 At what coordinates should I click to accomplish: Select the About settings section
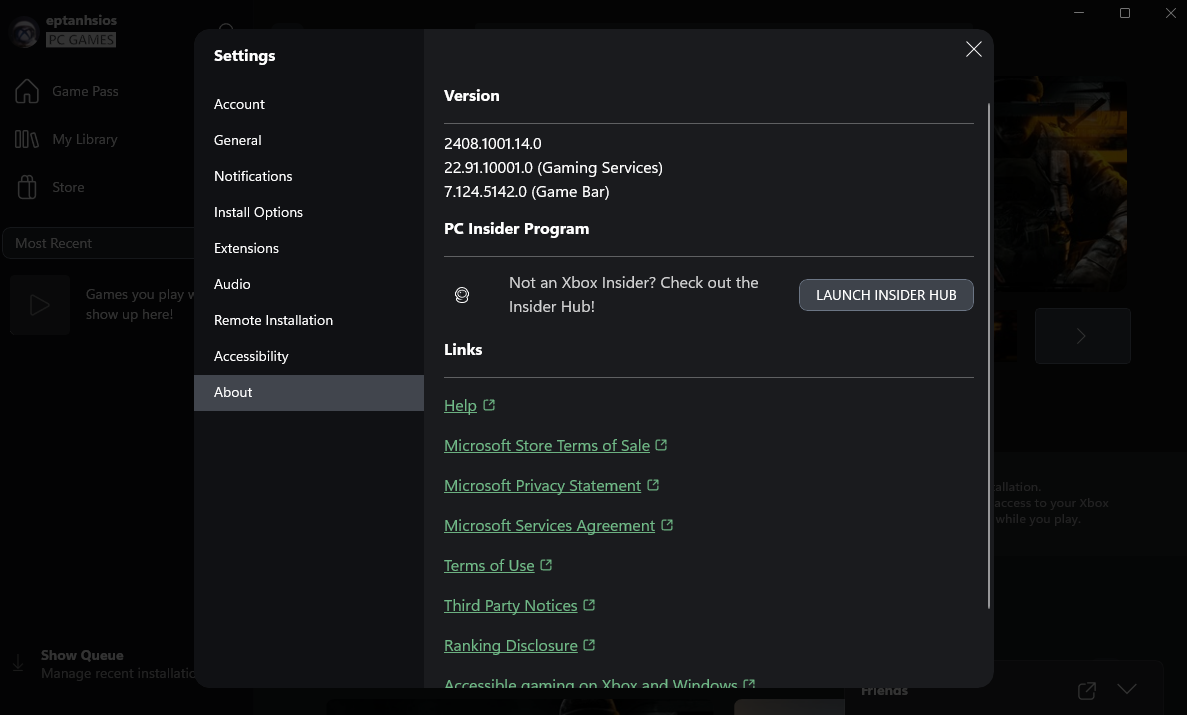point(309,392)
